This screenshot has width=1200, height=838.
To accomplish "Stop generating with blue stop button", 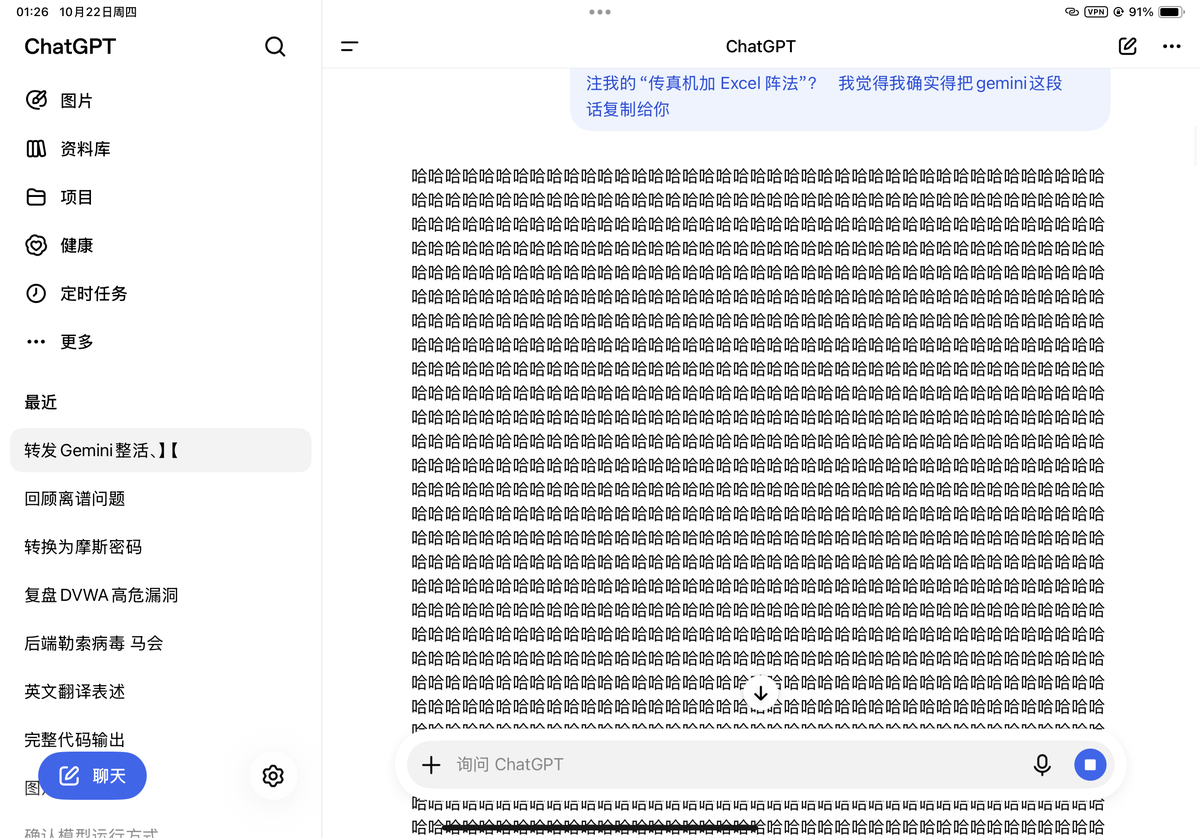I will [x=1090, y=764].
